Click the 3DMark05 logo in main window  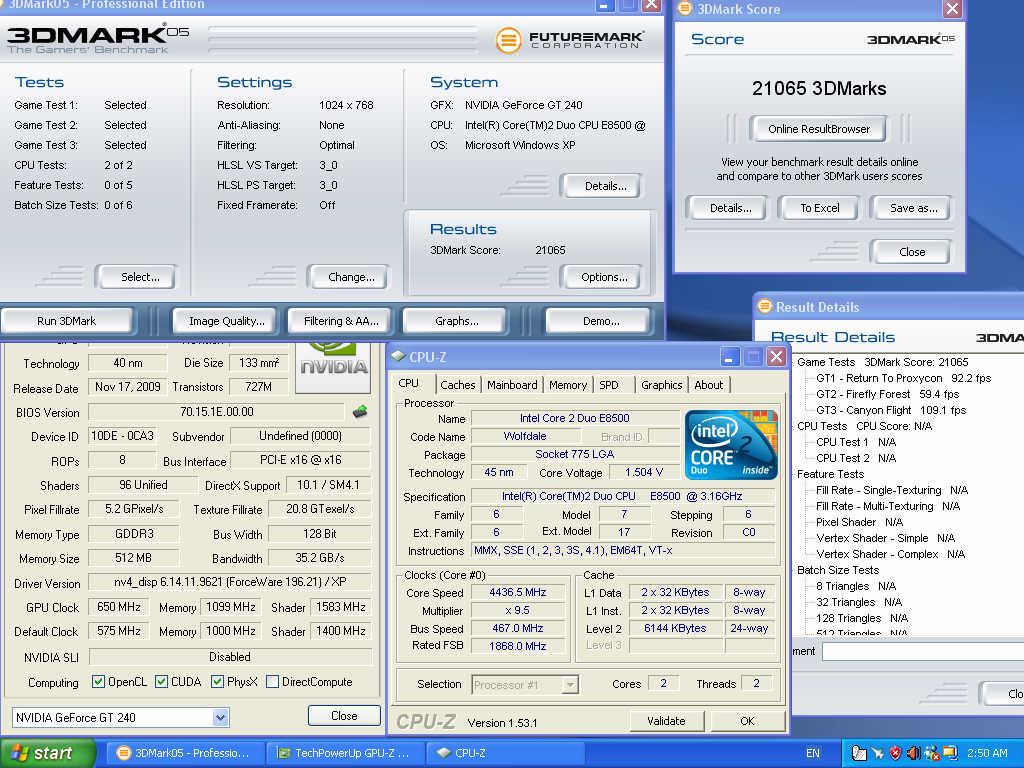tap(98, 39)
